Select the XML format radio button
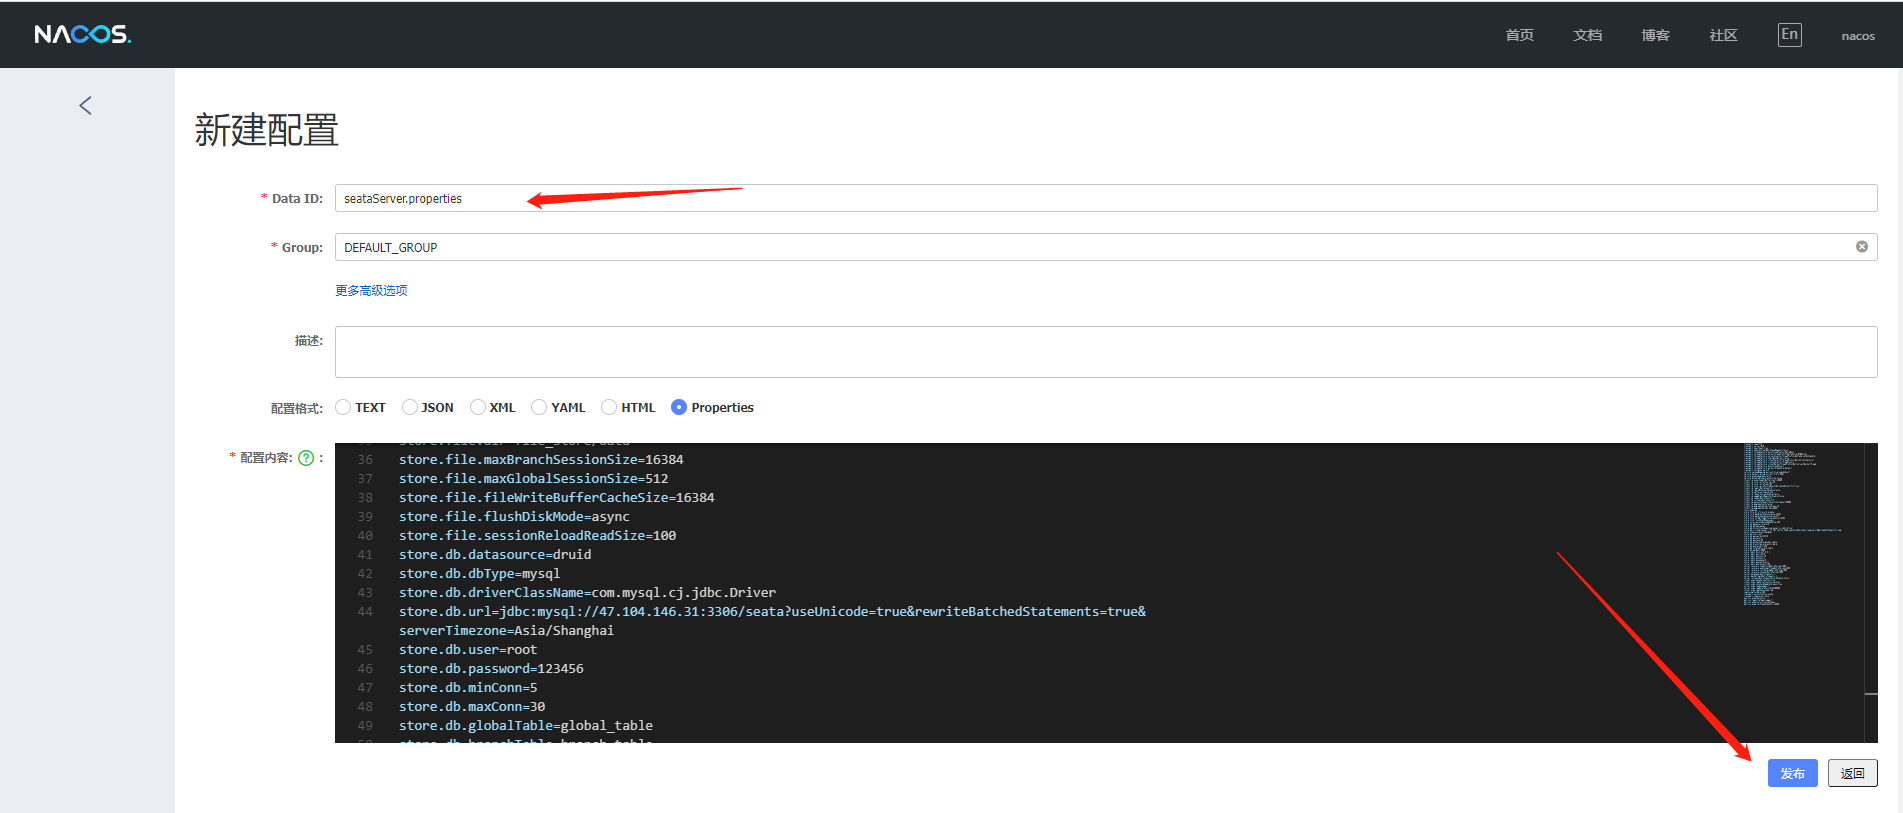 pyautogui.click(x=478, y=407)
